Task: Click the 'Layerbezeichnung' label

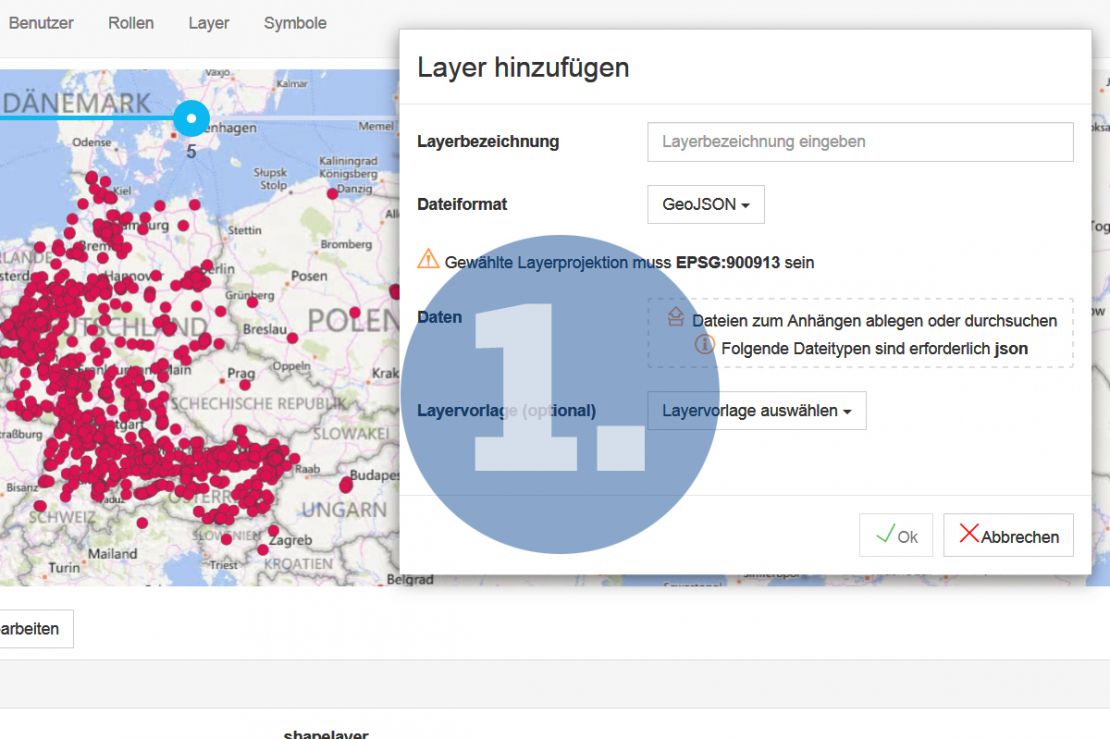Action: (488, 142)
